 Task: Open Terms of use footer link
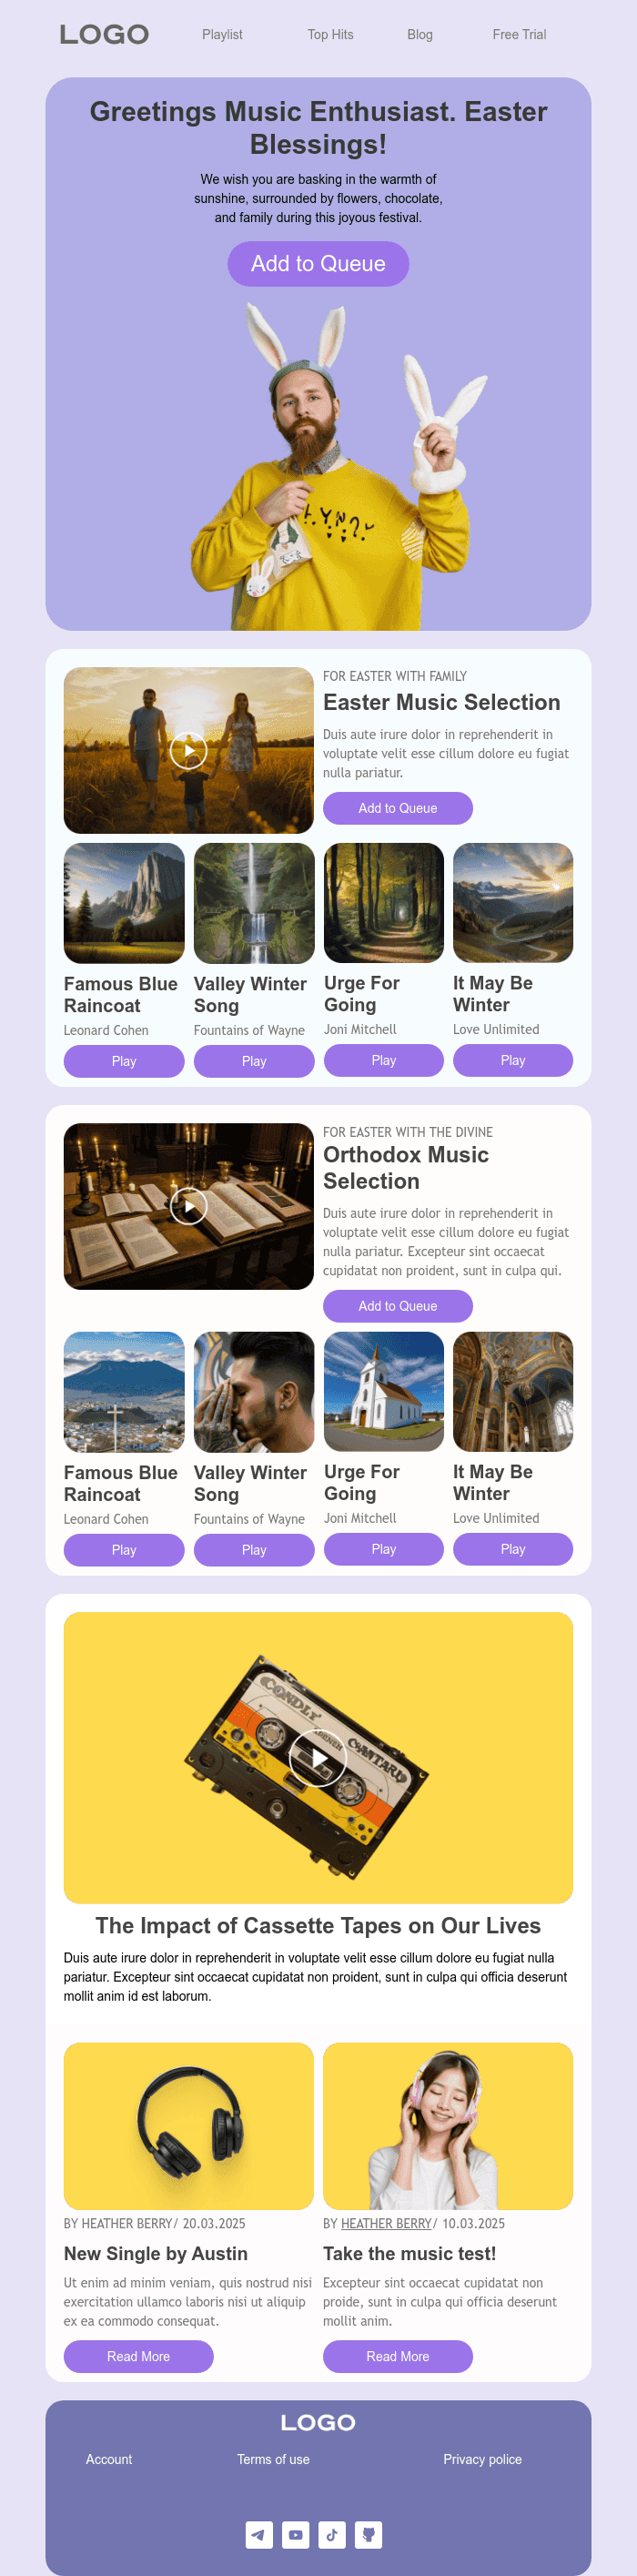(x=273, y=2459)
